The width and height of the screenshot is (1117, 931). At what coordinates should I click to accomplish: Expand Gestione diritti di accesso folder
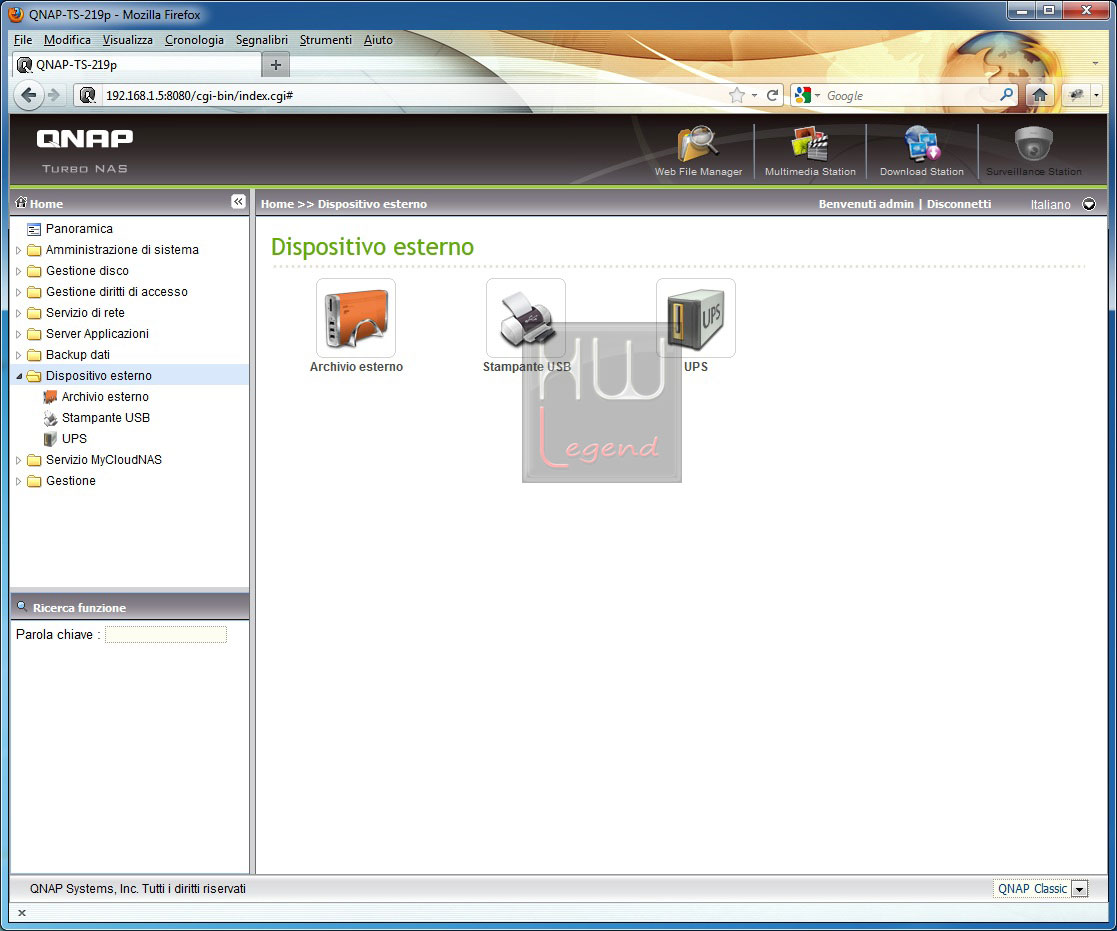[x=19, y=292]
